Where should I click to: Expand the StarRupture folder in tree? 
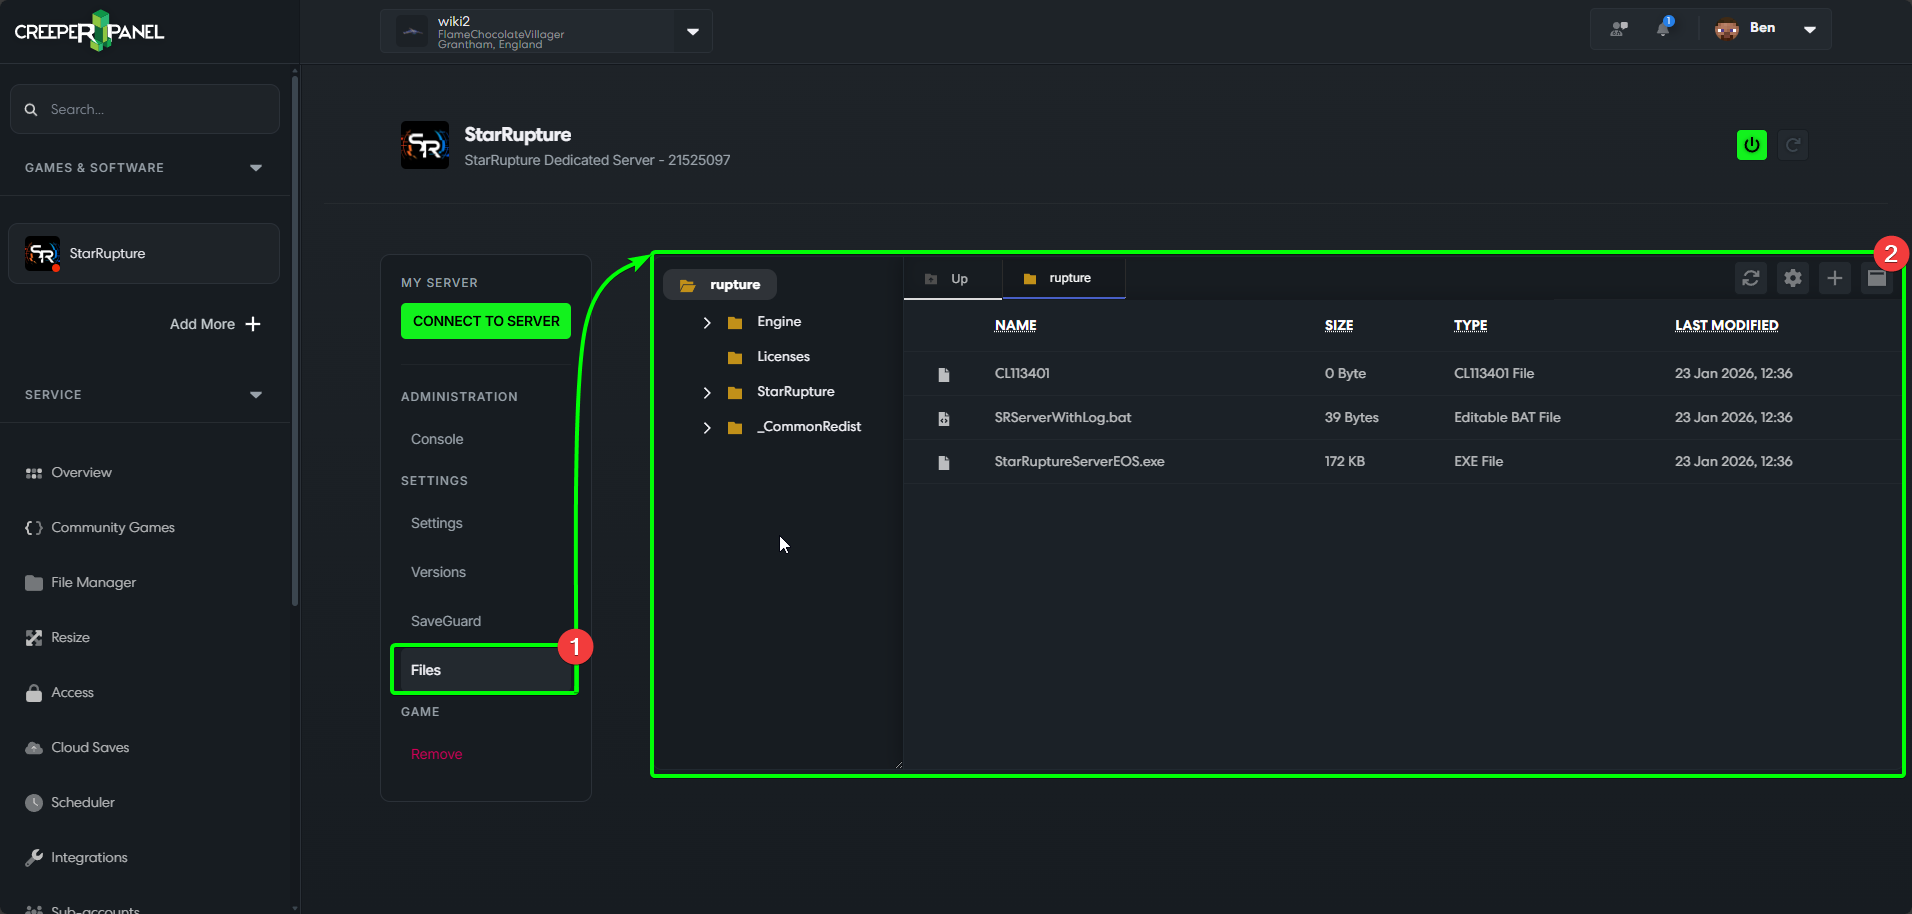pos(707,392)
